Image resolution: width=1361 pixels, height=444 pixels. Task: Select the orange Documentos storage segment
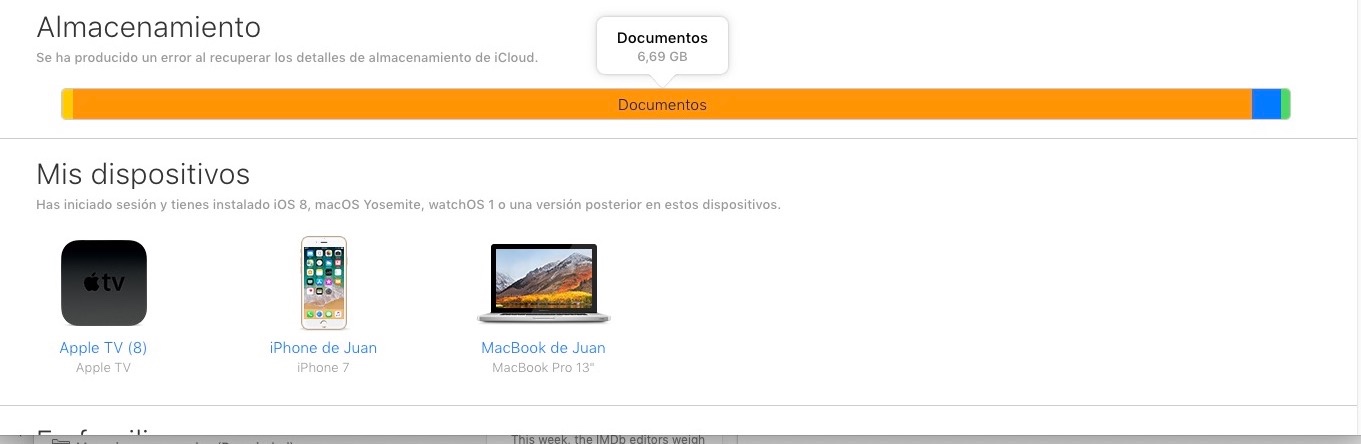pos(662,105)
